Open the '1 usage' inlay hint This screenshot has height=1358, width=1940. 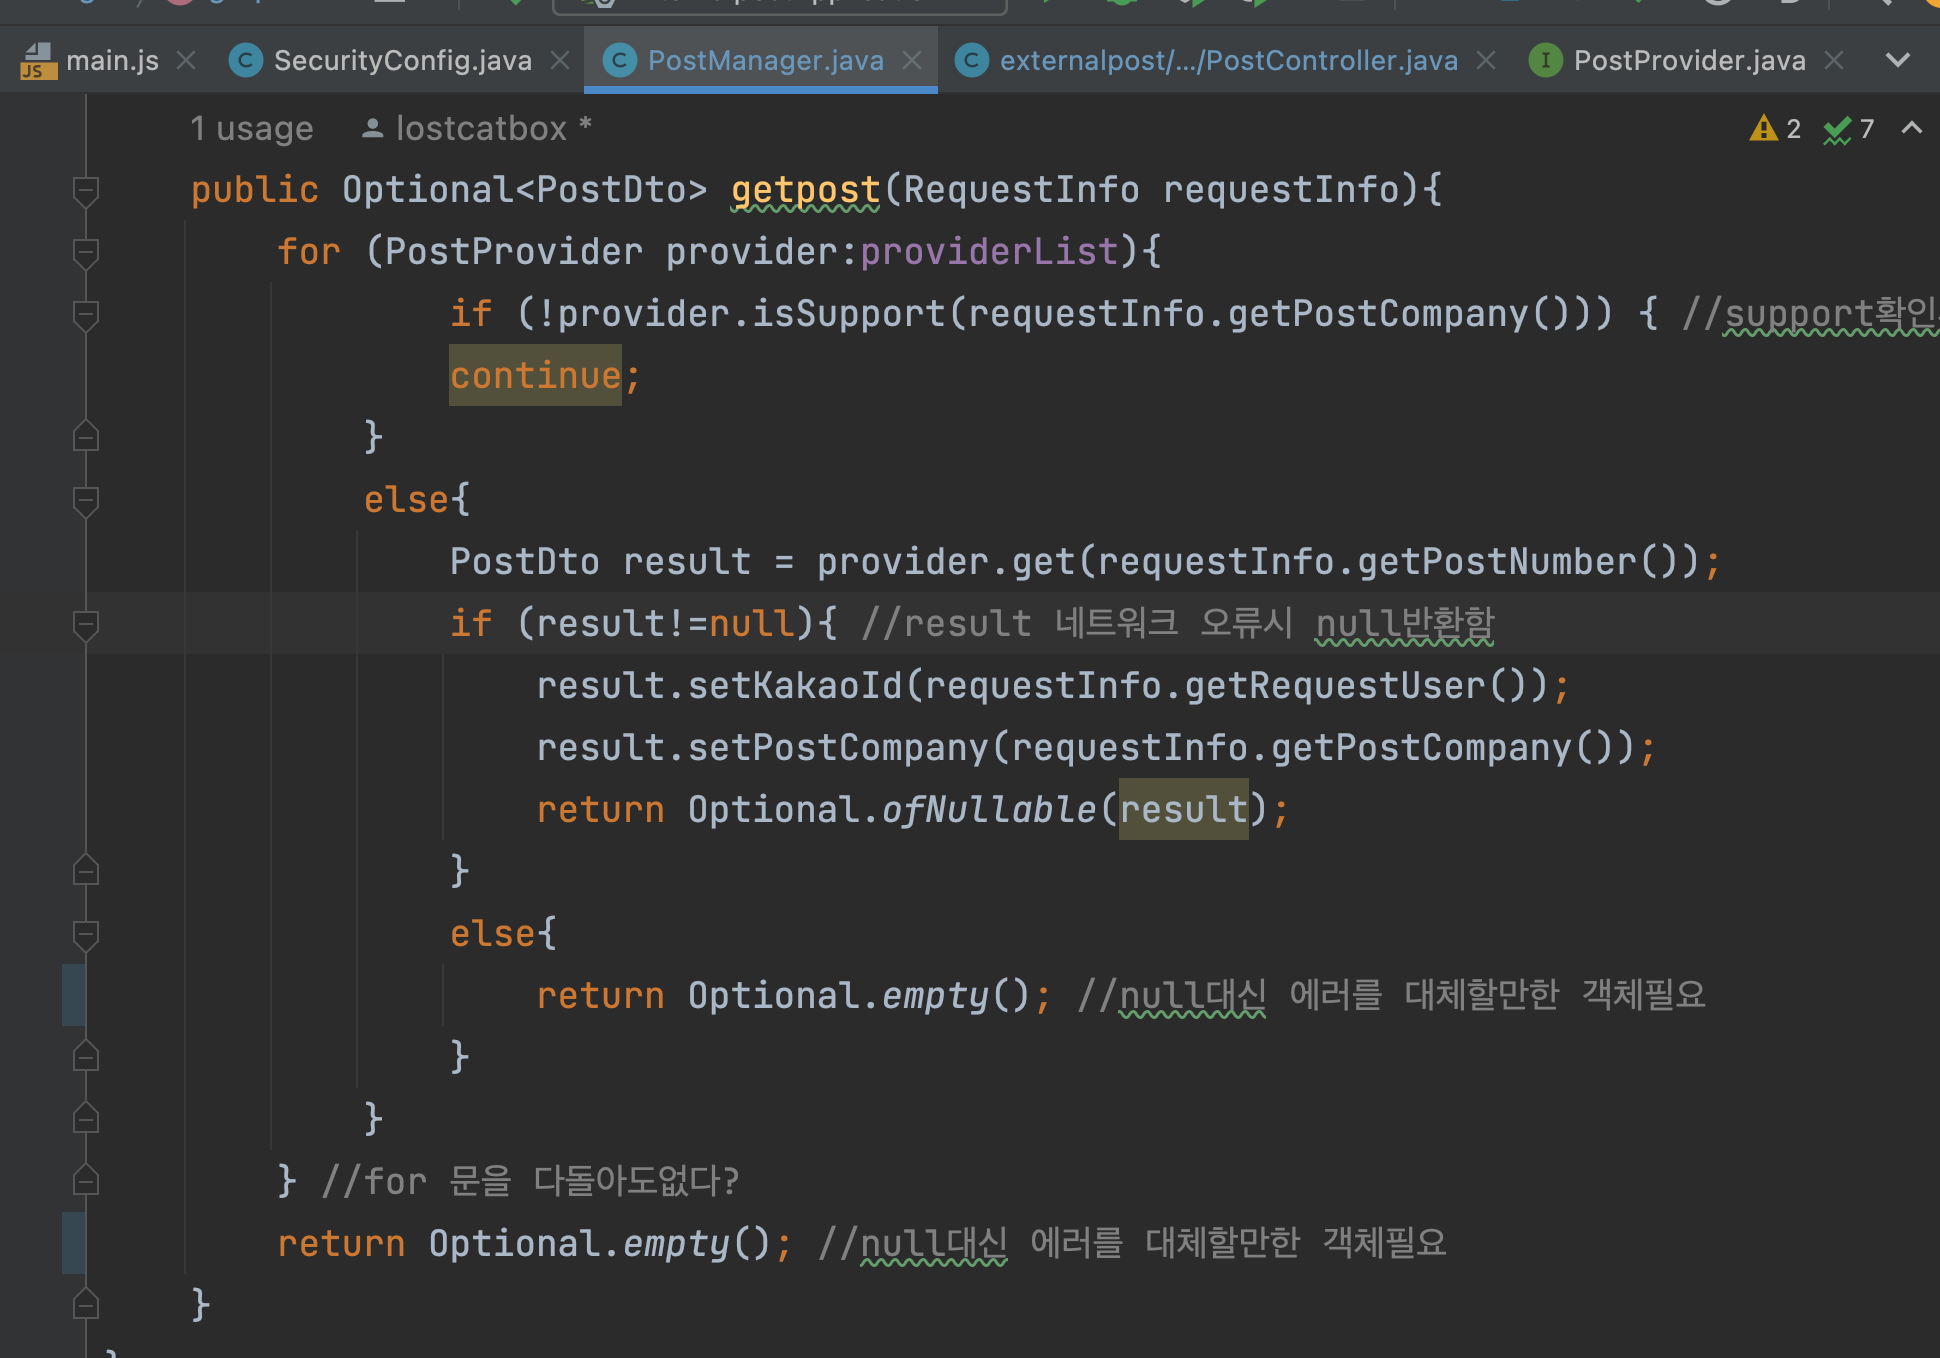(252, 129)
